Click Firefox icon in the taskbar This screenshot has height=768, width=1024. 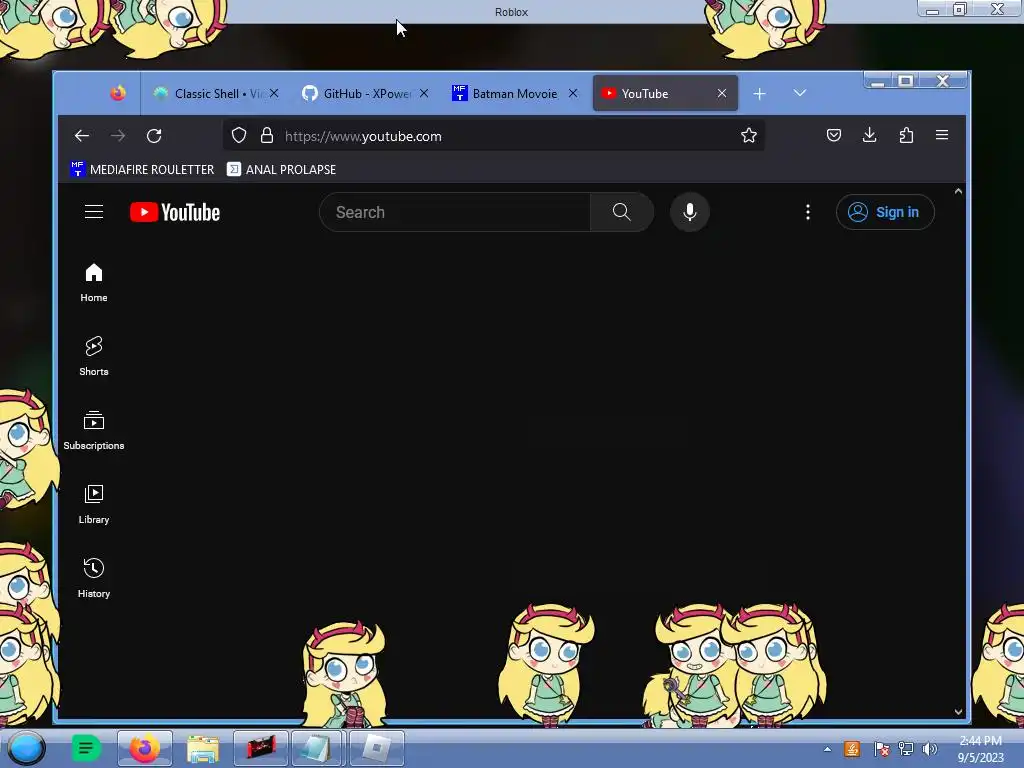[x=144, y=748]
